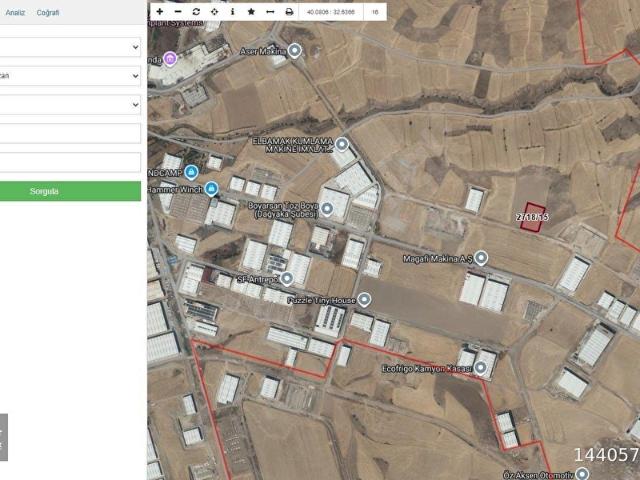Click the lower empty text field above Sorgula

70,162
